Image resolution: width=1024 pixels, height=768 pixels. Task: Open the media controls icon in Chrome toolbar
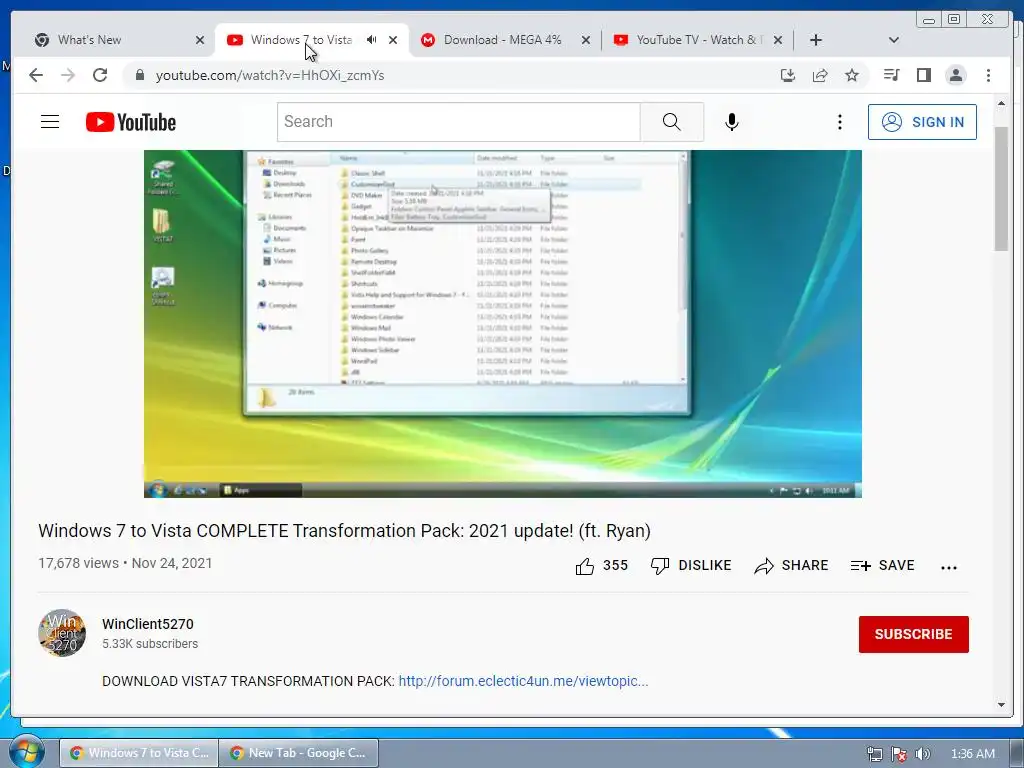click(x=891, y=75)
